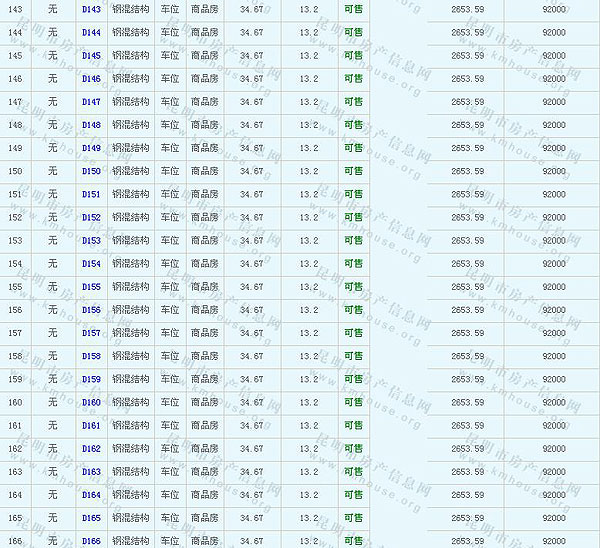Open parking space D146 details

coord(91,78)
